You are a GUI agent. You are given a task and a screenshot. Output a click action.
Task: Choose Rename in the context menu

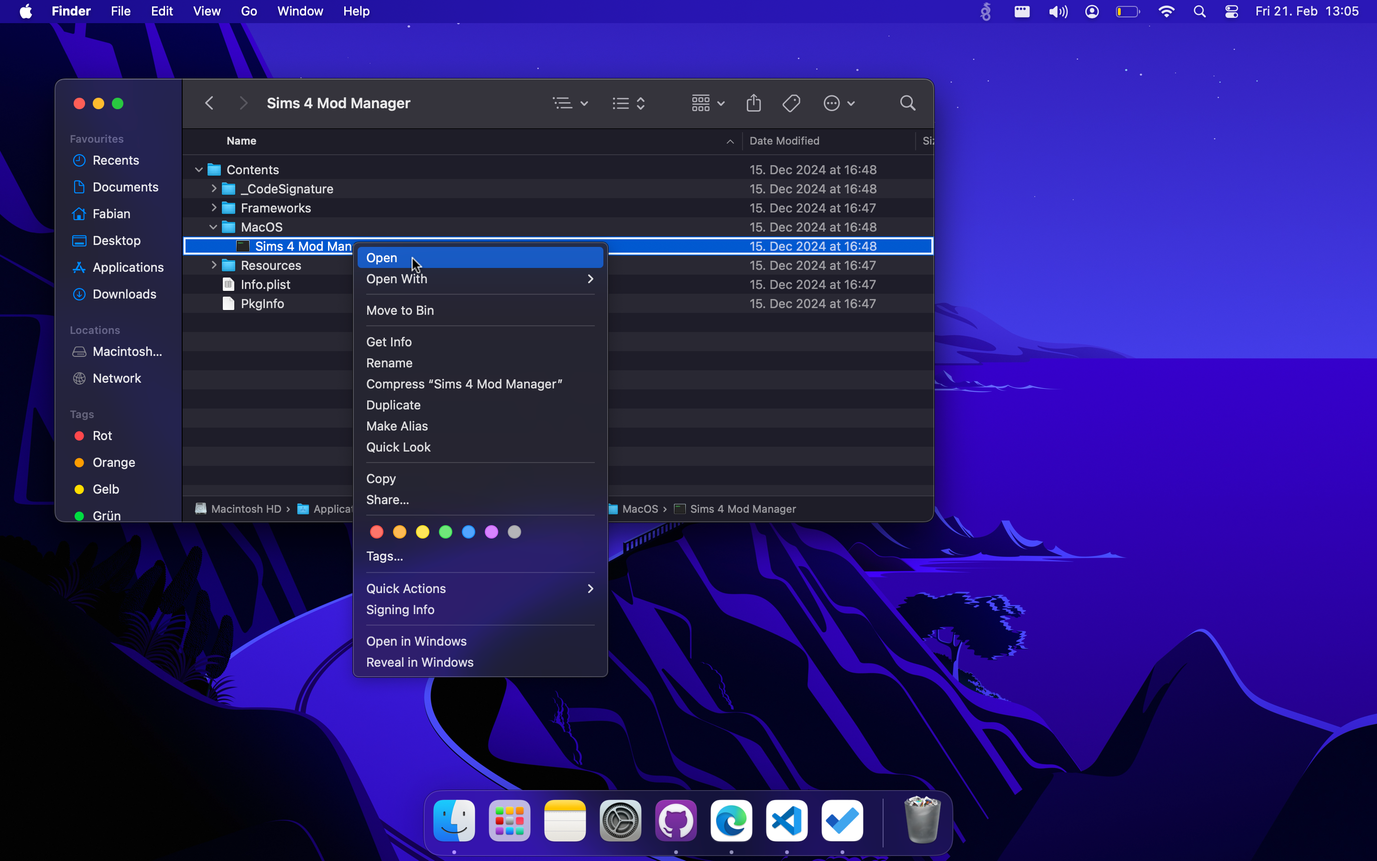pos(480,363)
